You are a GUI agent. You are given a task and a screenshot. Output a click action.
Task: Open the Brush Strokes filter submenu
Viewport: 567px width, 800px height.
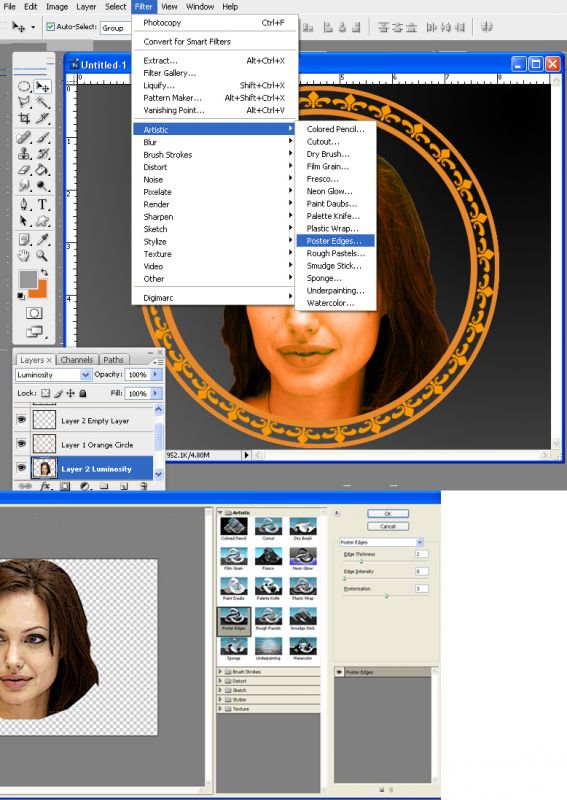(x=215, y=155)
